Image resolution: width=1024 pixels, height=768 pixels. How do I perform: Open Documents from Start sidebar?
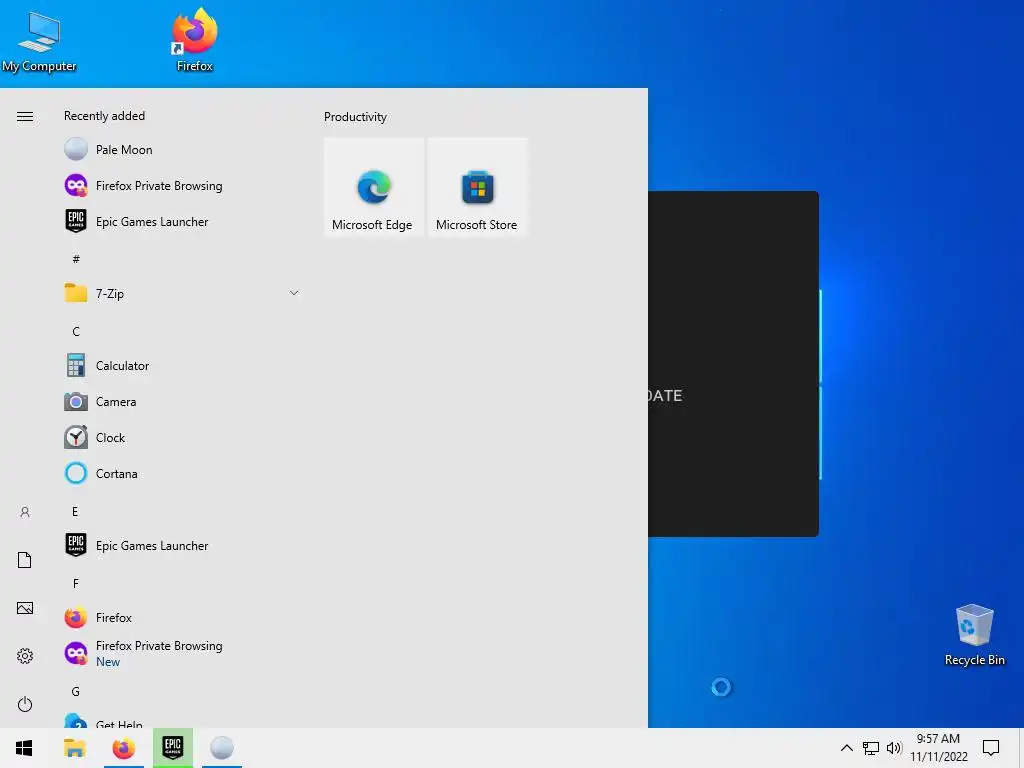click(25, 560)
